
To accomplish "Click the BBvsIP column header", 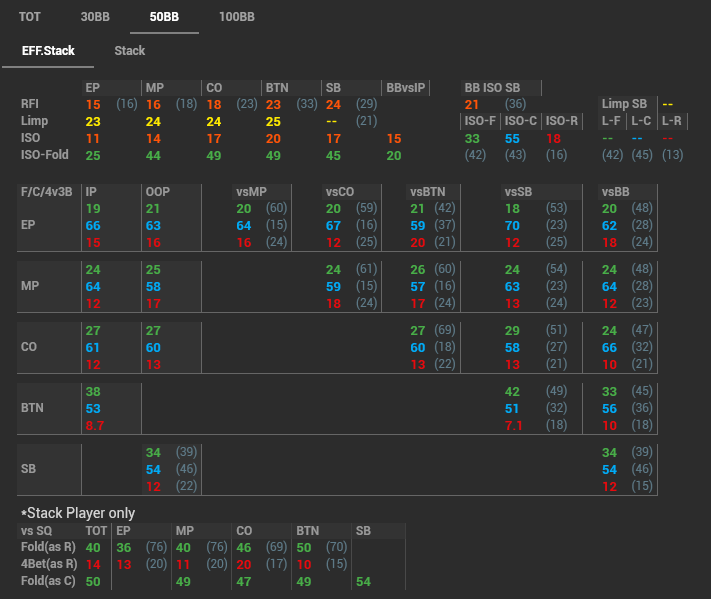I will (406, 88).
